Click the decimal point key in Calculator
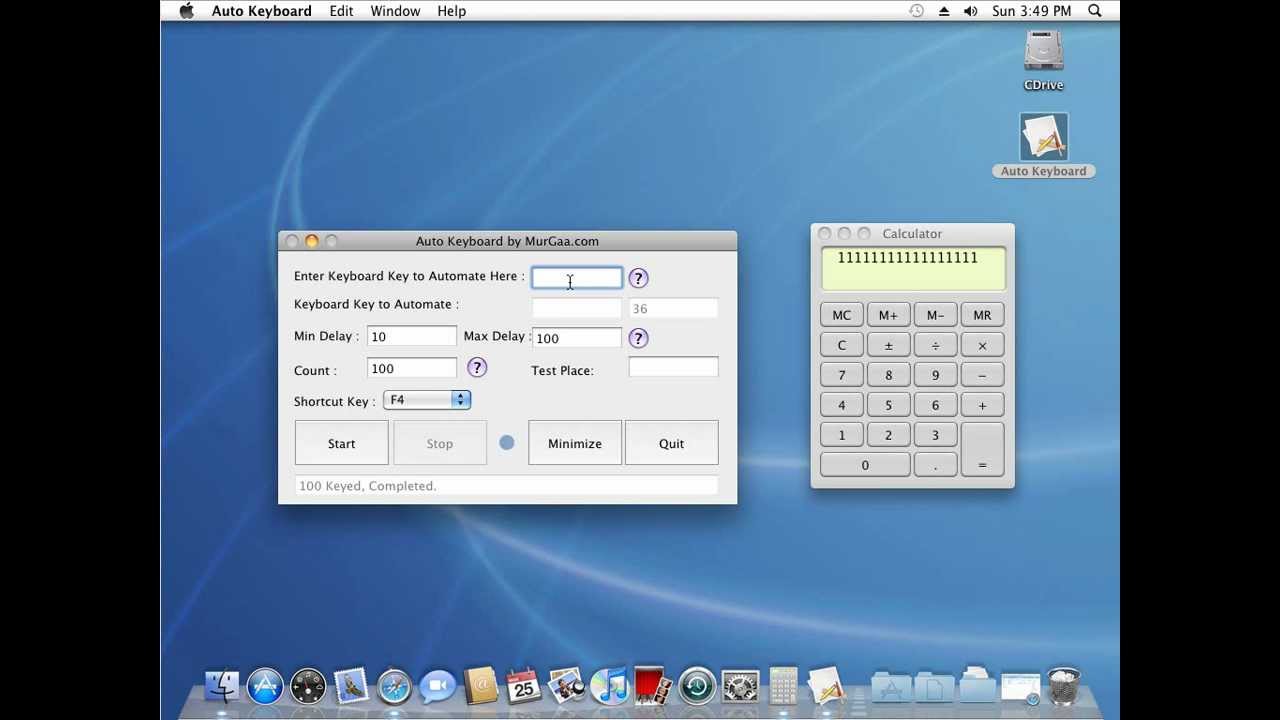Image resolution: width=1280 pixels, height=720 pixels. (935, 465)
